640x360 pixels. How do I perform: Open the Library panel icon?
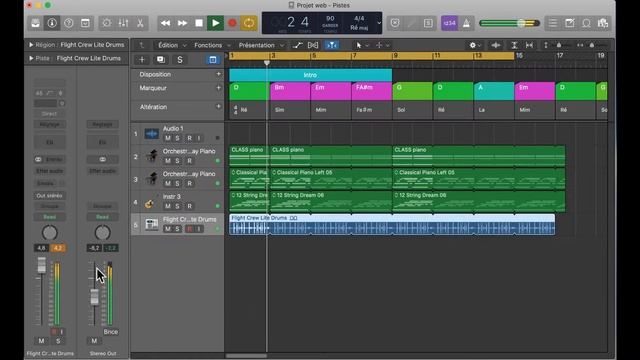tap(36, 23)
